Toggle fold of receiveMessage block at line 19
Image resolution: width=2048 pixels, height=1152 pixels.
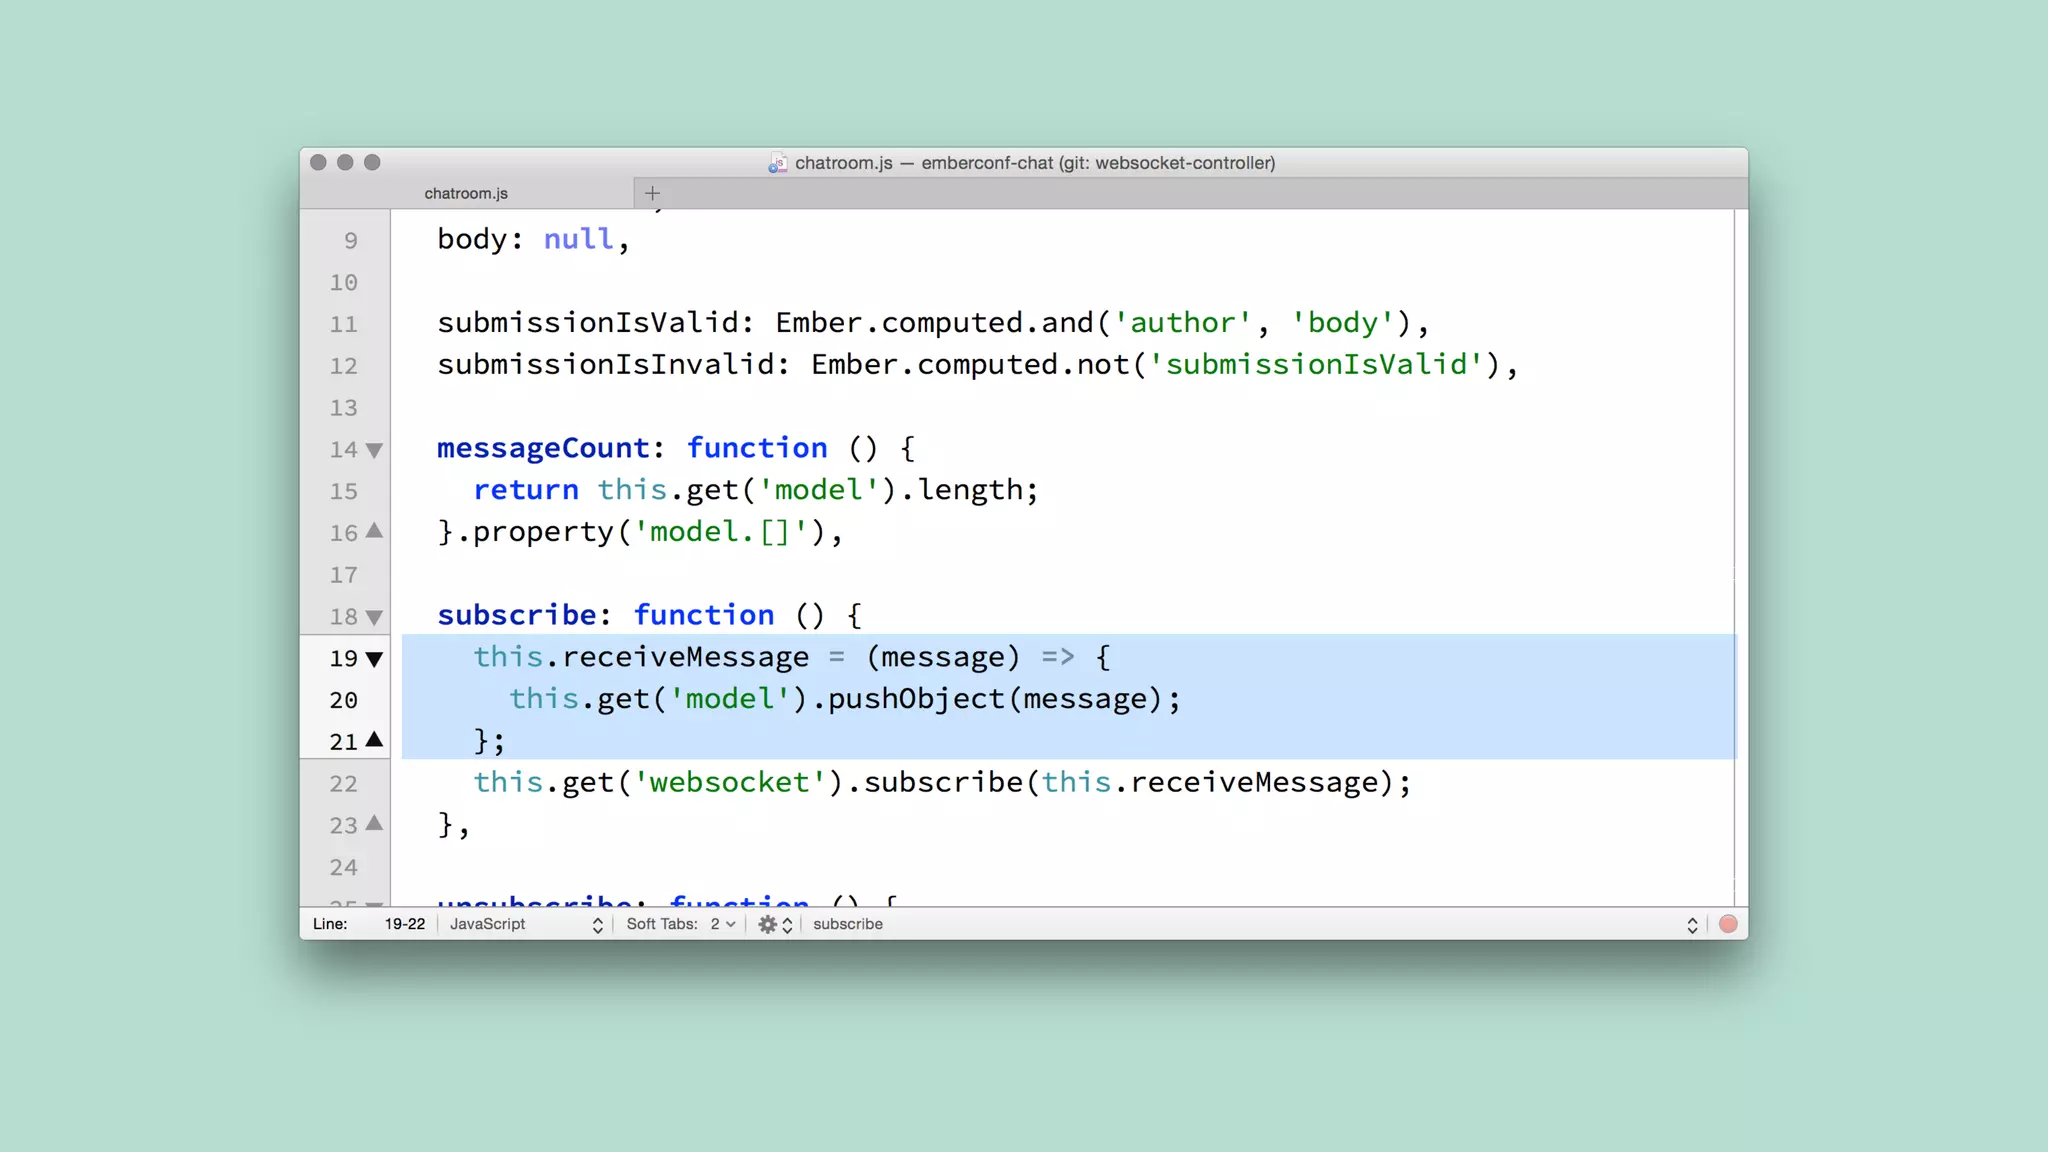(374, 659)
